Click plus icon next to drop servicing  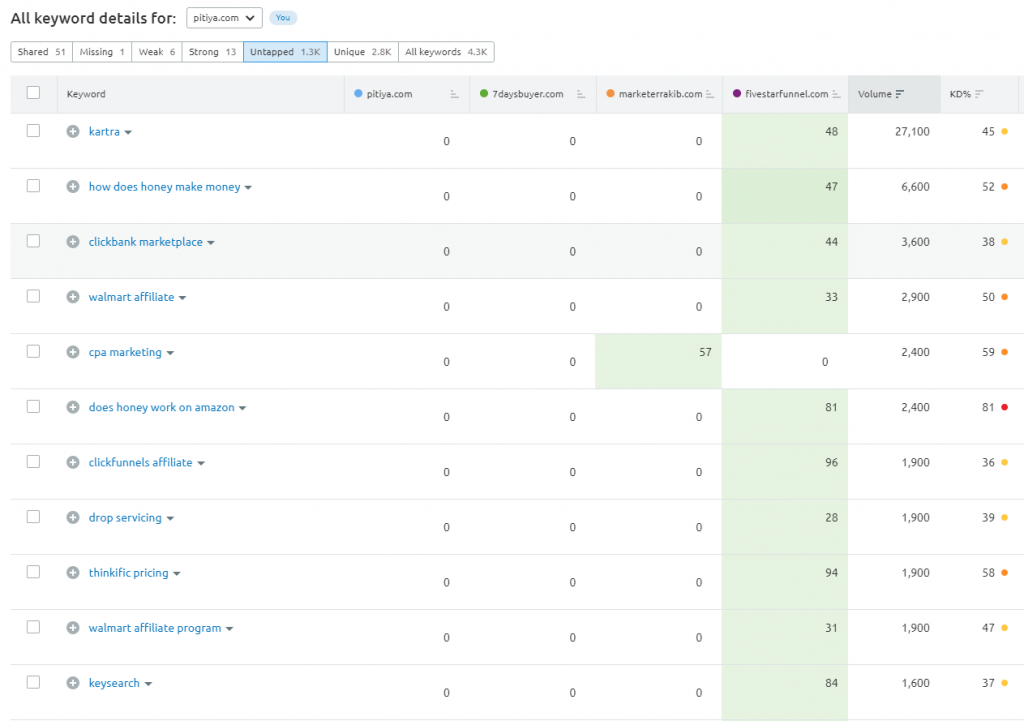(73, 518)
